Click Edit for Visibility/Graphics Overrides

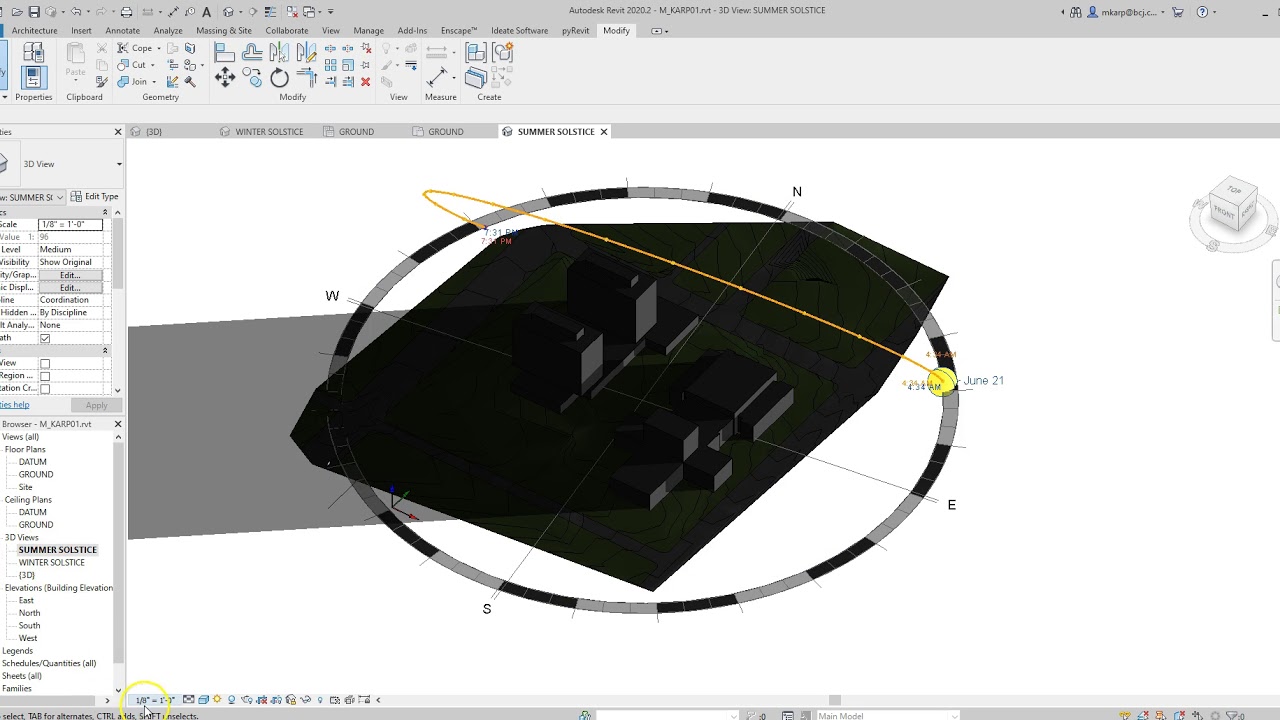[x=70, y=275]
